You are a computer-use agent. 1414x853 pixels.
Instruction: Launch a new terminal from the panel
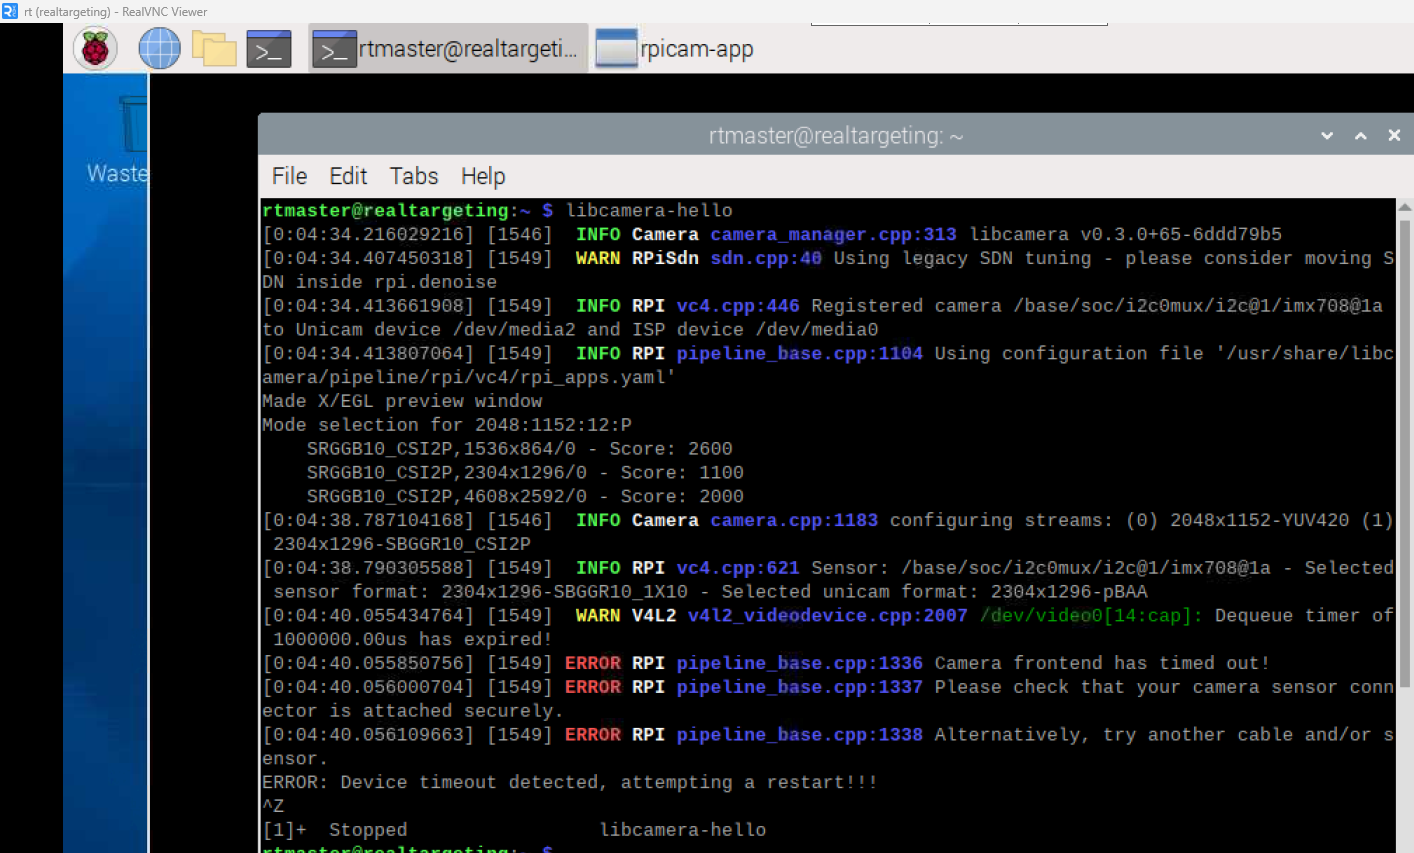pyautogui.click(x=269, y=49)
